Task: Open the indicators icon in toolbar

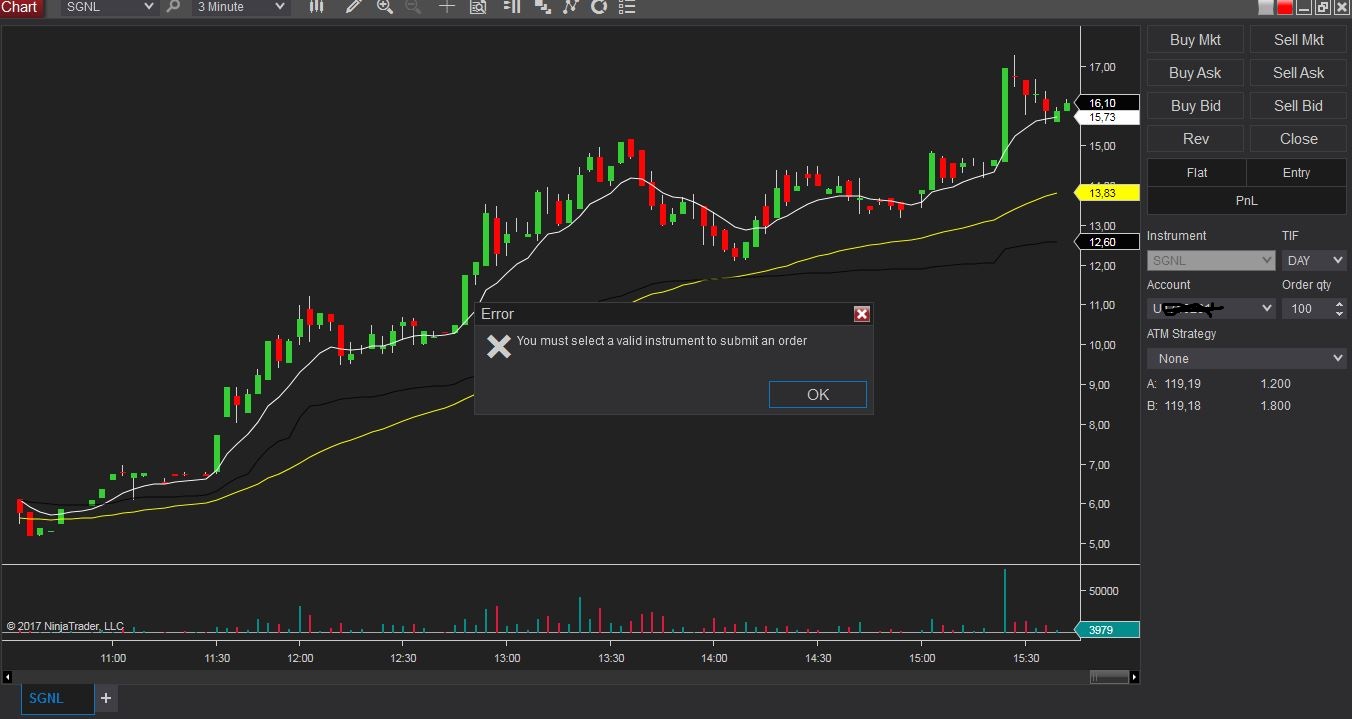Action: coord(542,7)
